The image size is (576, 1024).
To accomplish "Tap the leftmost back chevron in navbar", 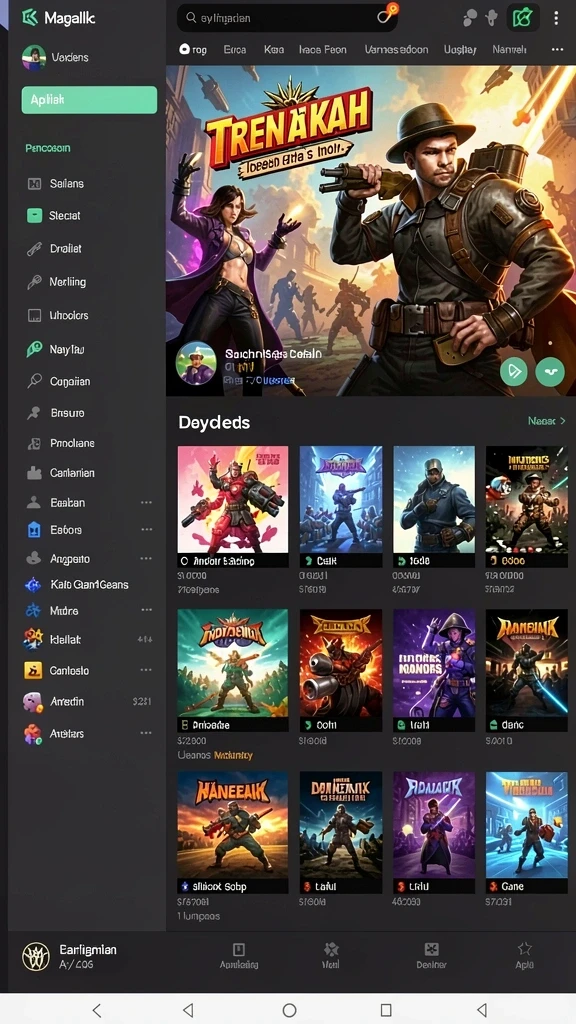I will point(96,1010).
